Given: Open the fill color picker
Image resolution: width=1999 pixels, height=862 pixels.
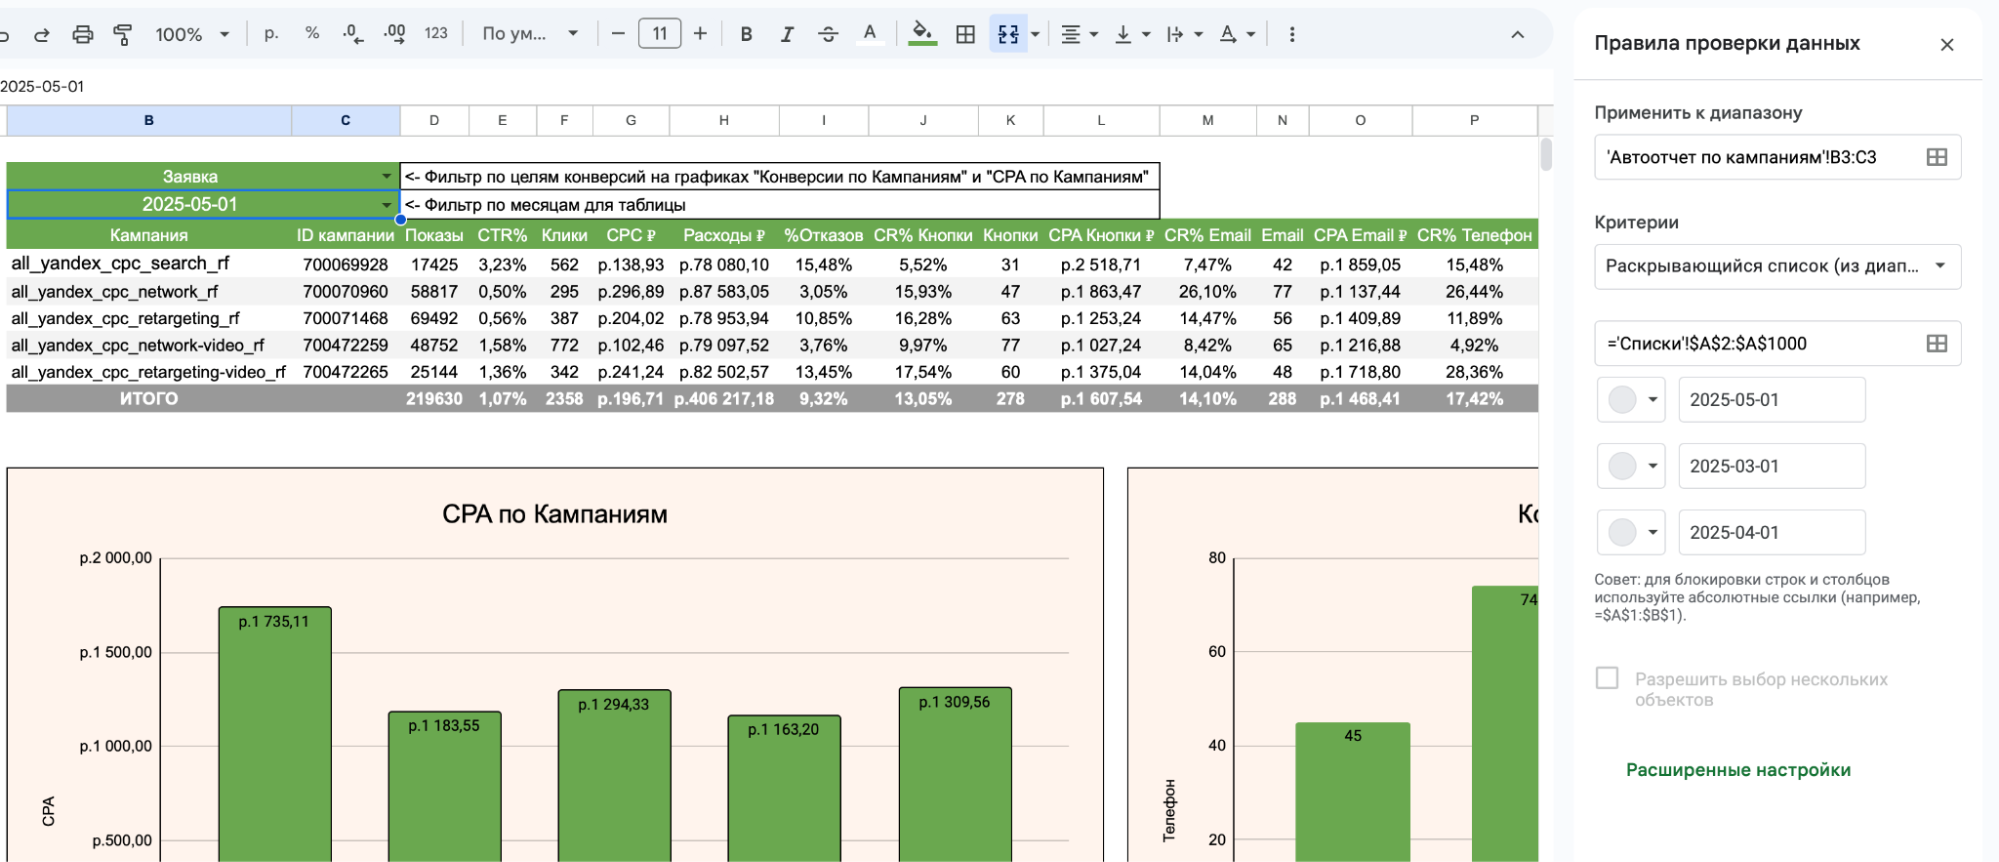Looking at the screenshot, I should tap(922, 34).
